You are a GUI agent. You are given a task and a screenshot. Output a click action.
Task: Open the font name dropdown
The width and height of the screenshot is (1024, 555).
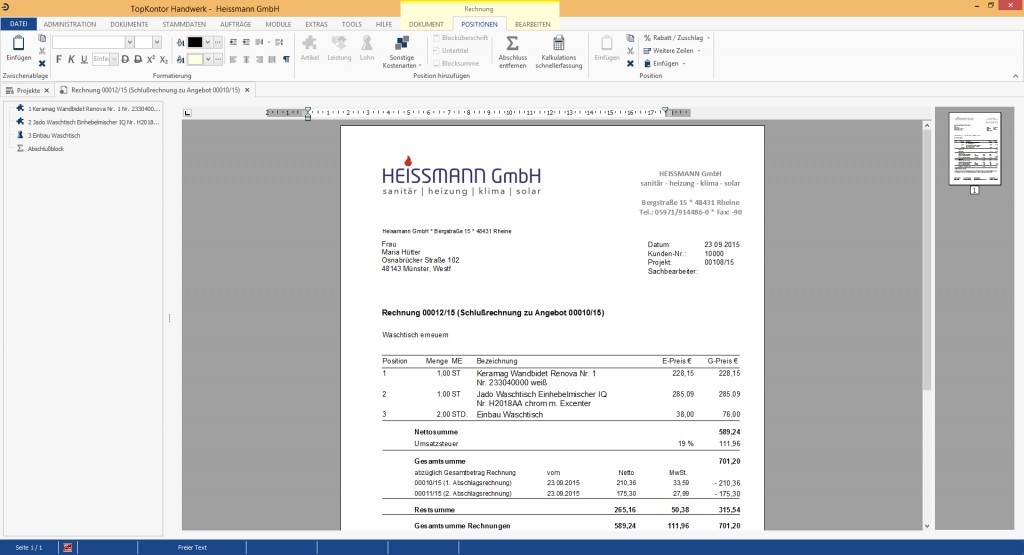tap(129, 42)
